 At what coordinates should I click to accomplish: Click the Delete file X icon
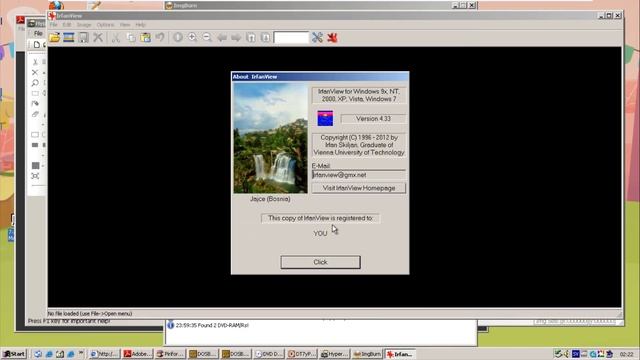coord(98,38)
